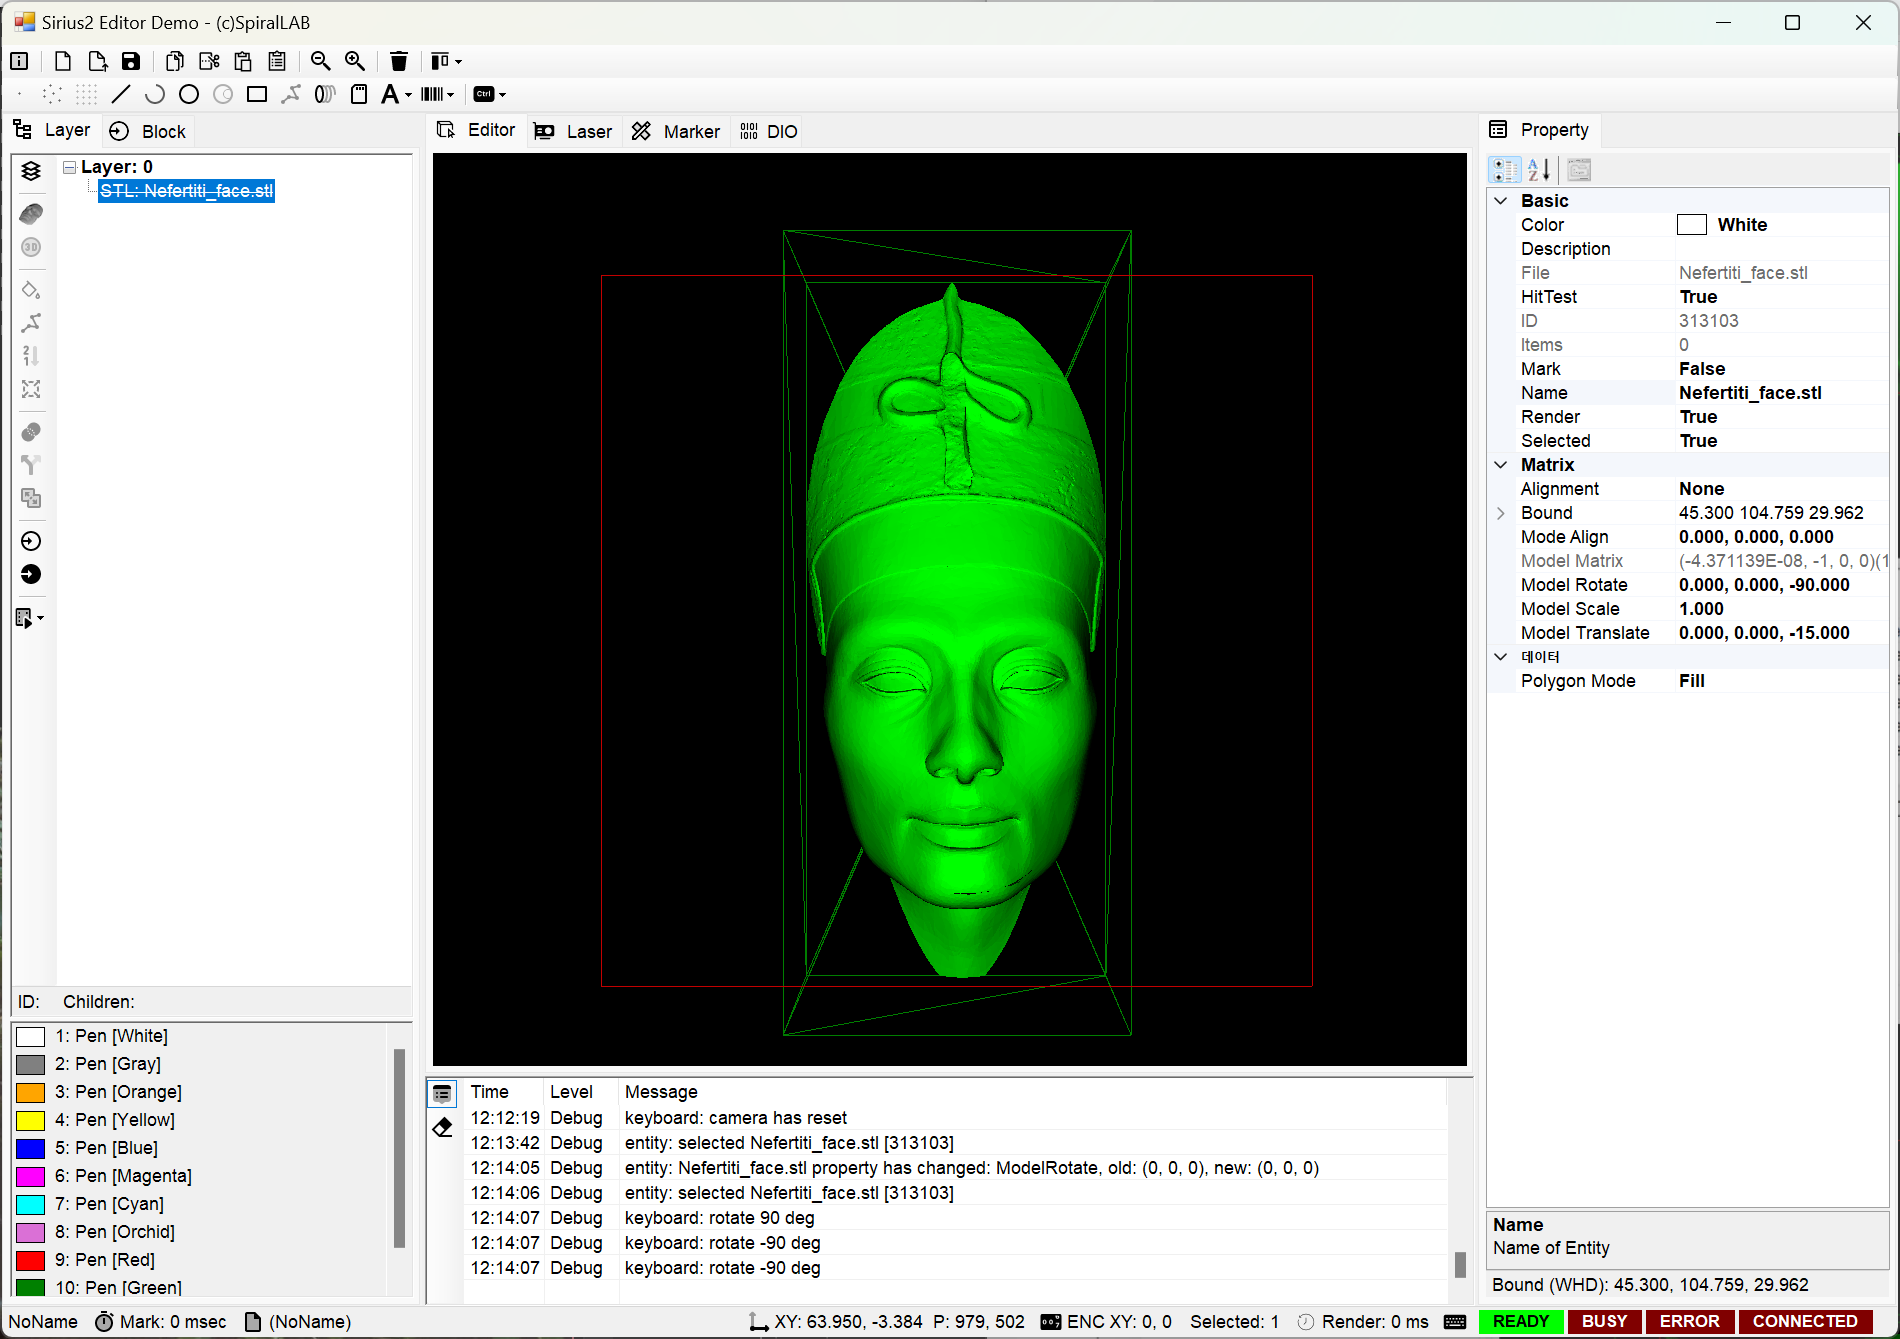The width and height of the screenshot is (1900, 1339).
Task: Expand the Bound property row
Action: [1501, 513]
